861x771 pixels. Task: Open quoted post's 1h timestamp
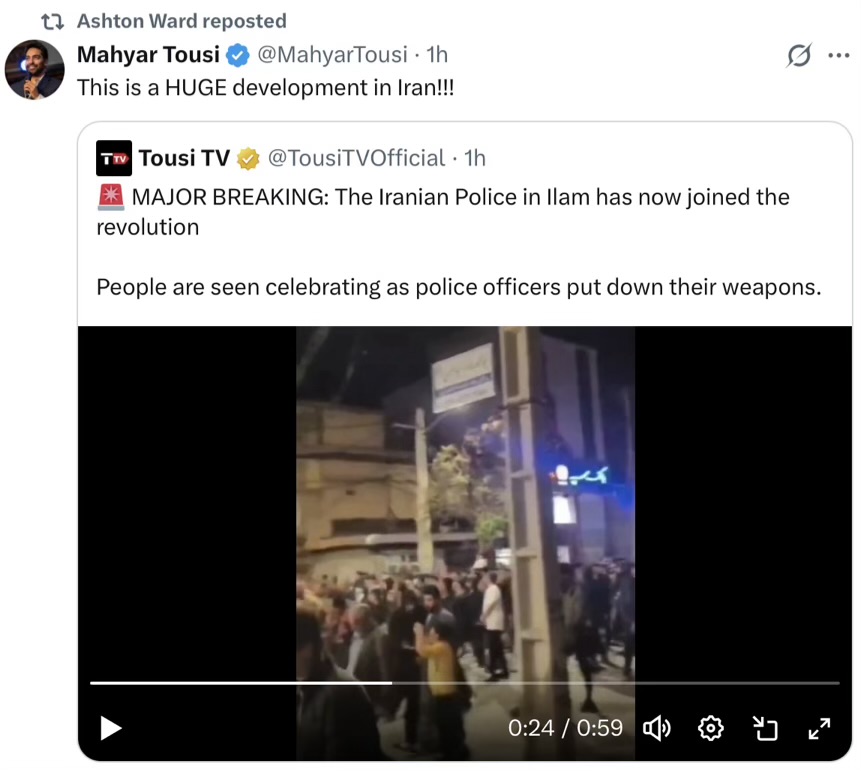tap(475, 158)
